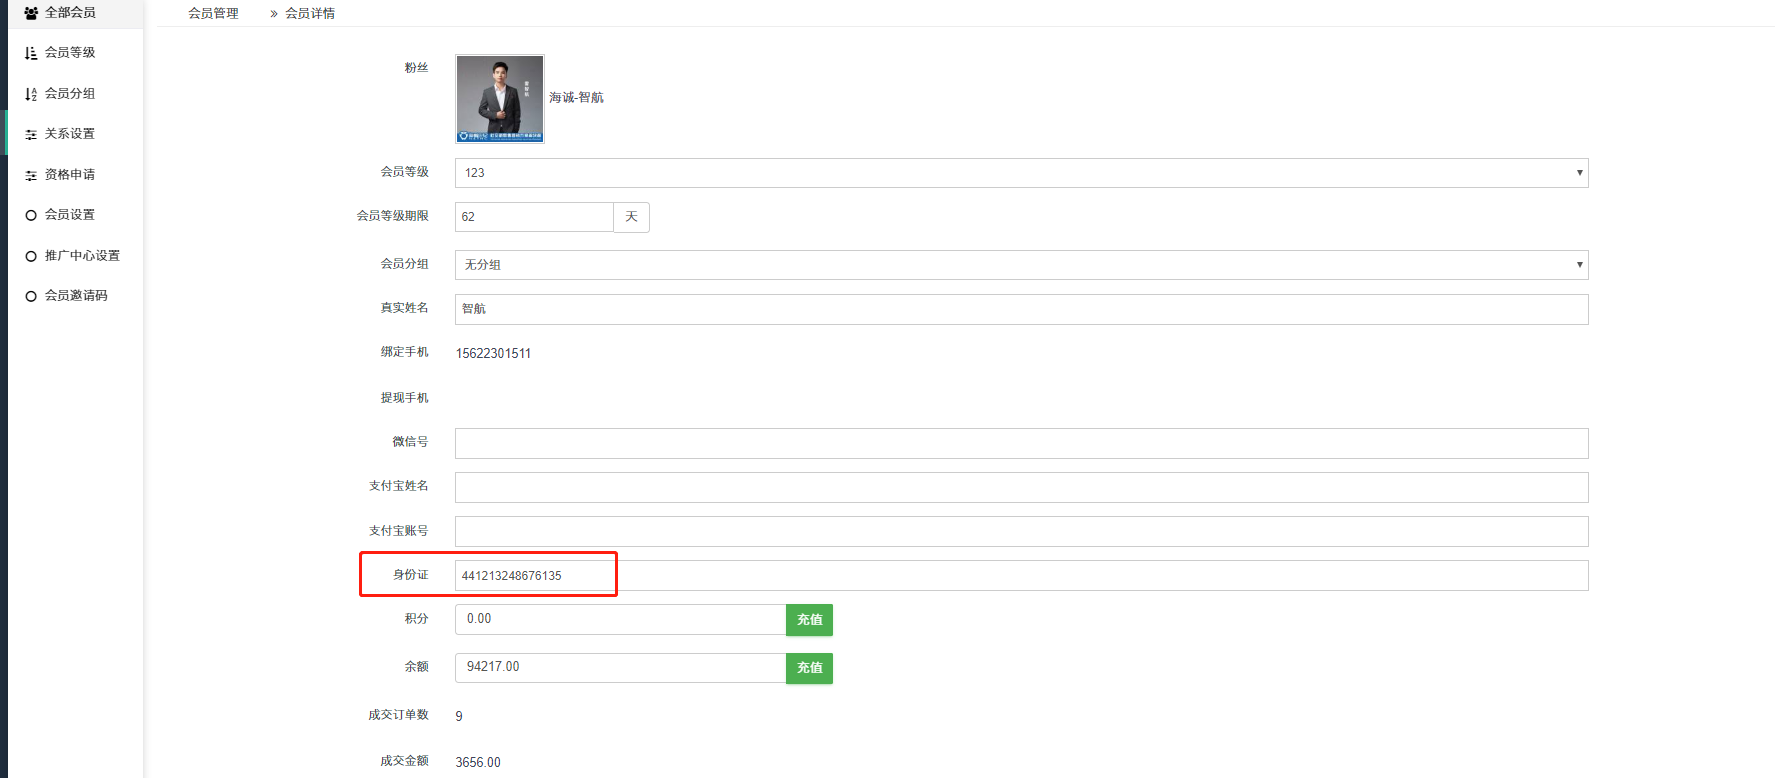Click the 会员设置 circle icon
The image size is (1775, 778).
click(x=31, y=215)
